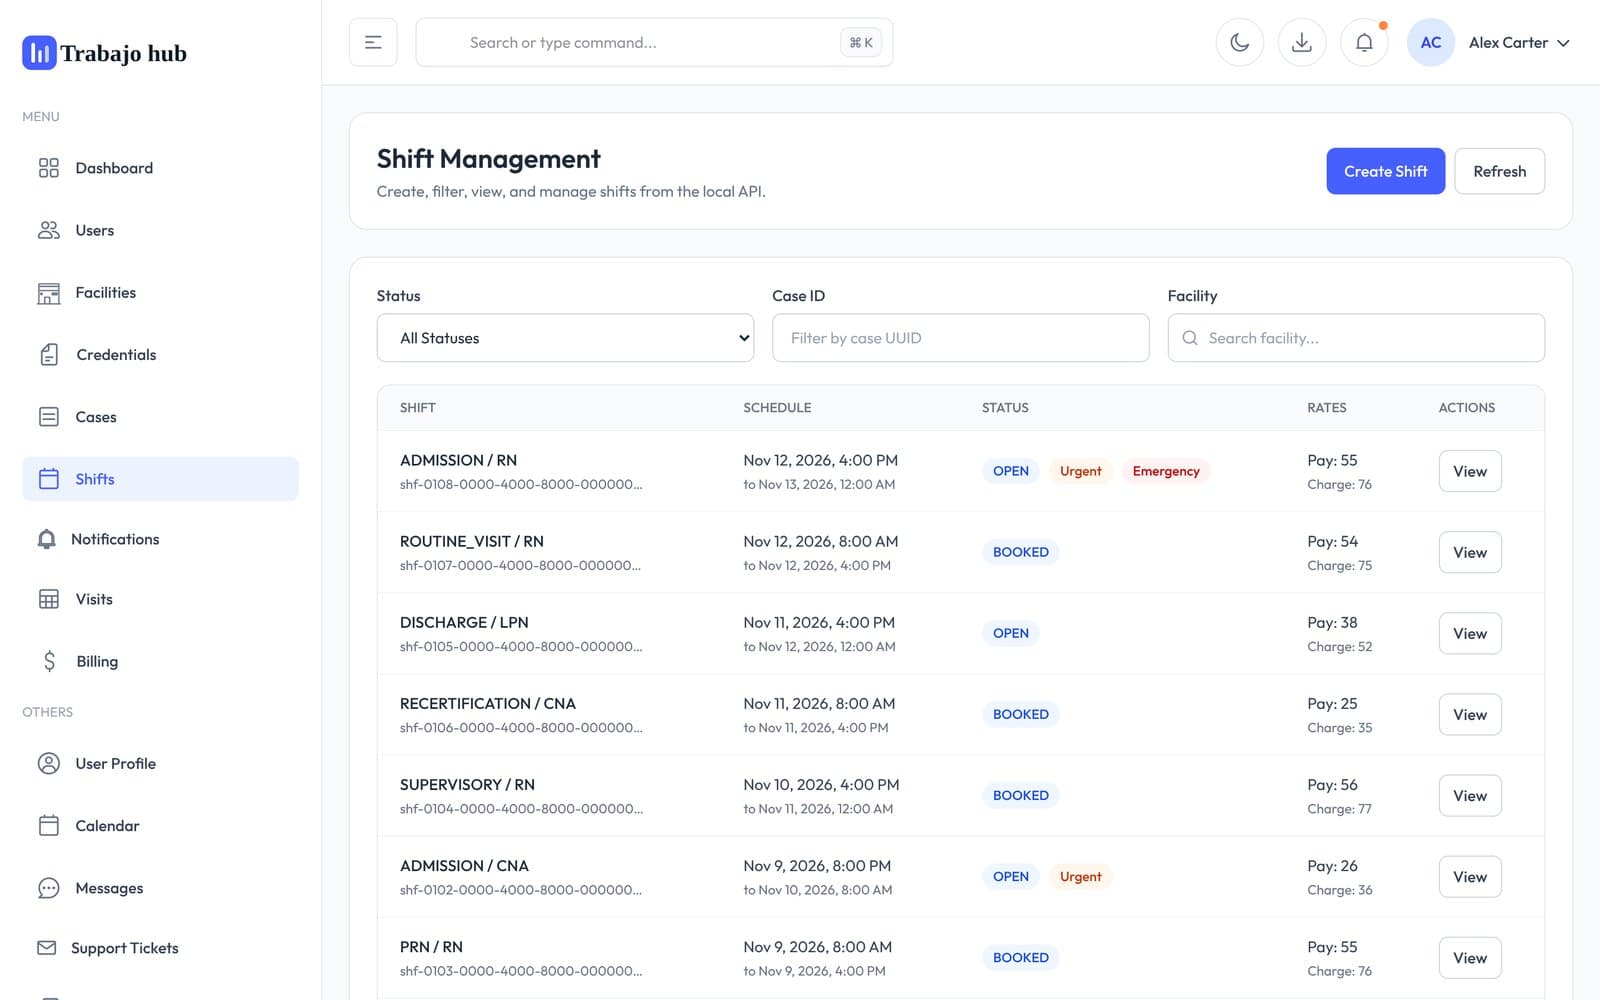The width and height of the screenshot is (1600, 1000).
Task: View the SUPERVISORY / RN shift
Action: [1470, 795]
